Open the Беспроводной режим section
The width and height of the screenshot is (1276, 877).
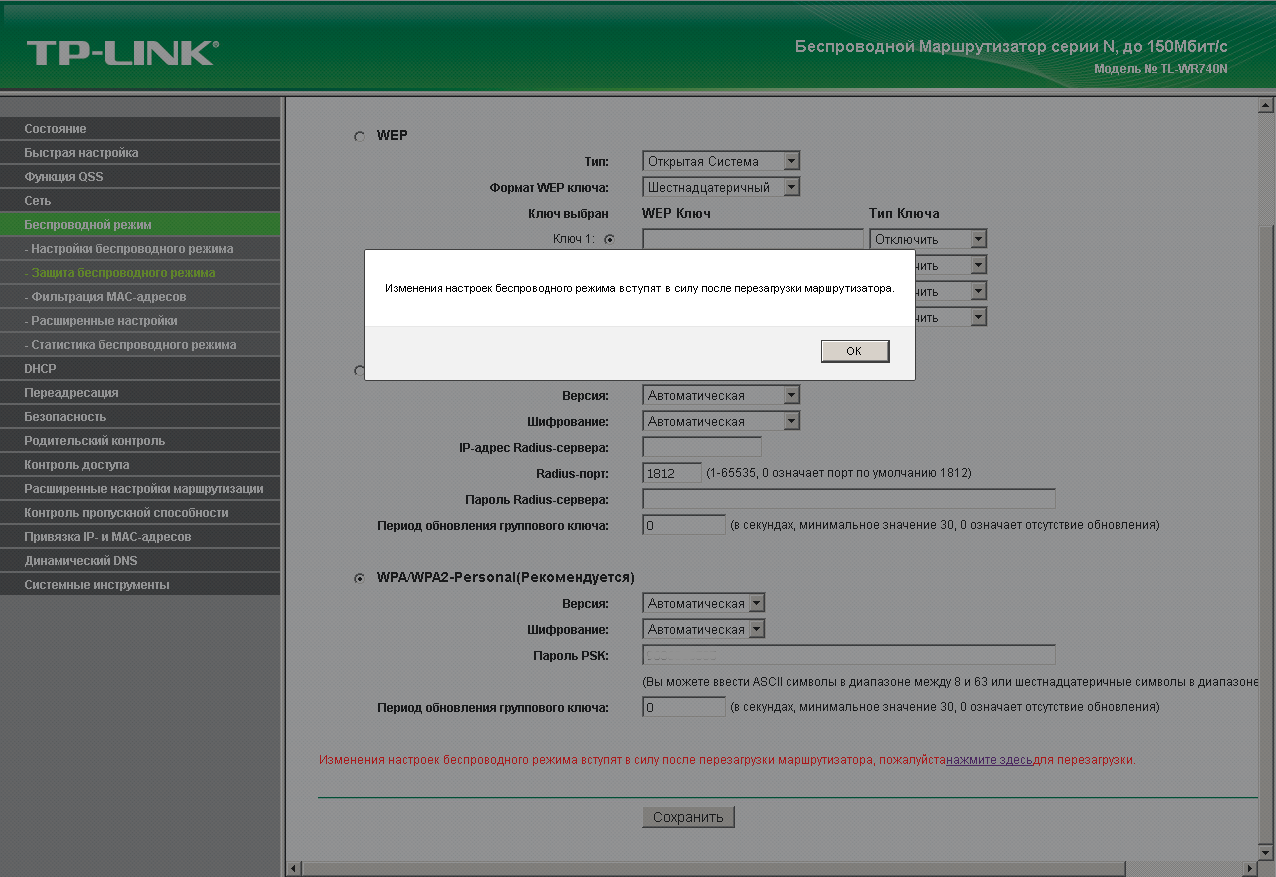point(140,225)
